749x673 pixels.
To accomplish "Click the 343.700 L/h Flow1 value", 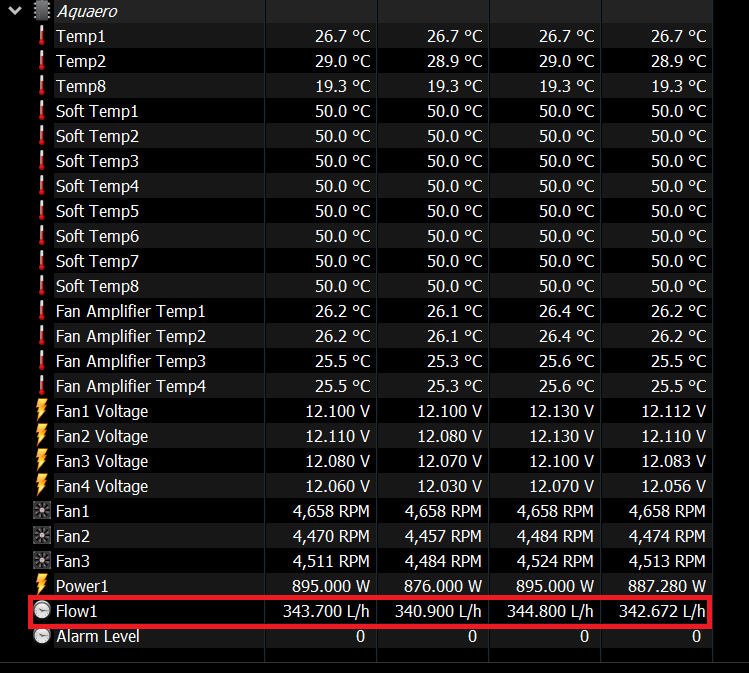I will [326, 611].
